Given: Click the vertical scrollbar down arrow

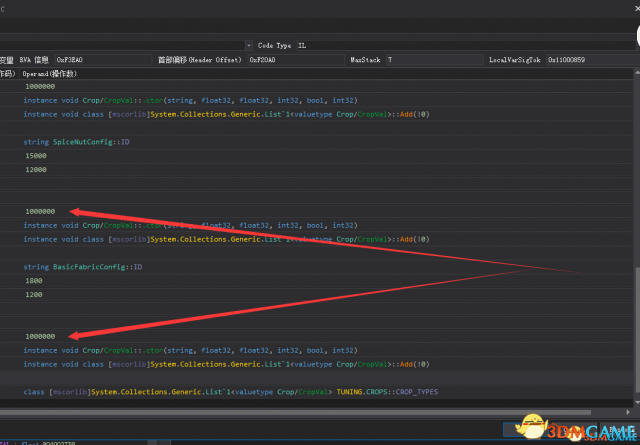Looking at the screenshot, I should pos(637,403).
